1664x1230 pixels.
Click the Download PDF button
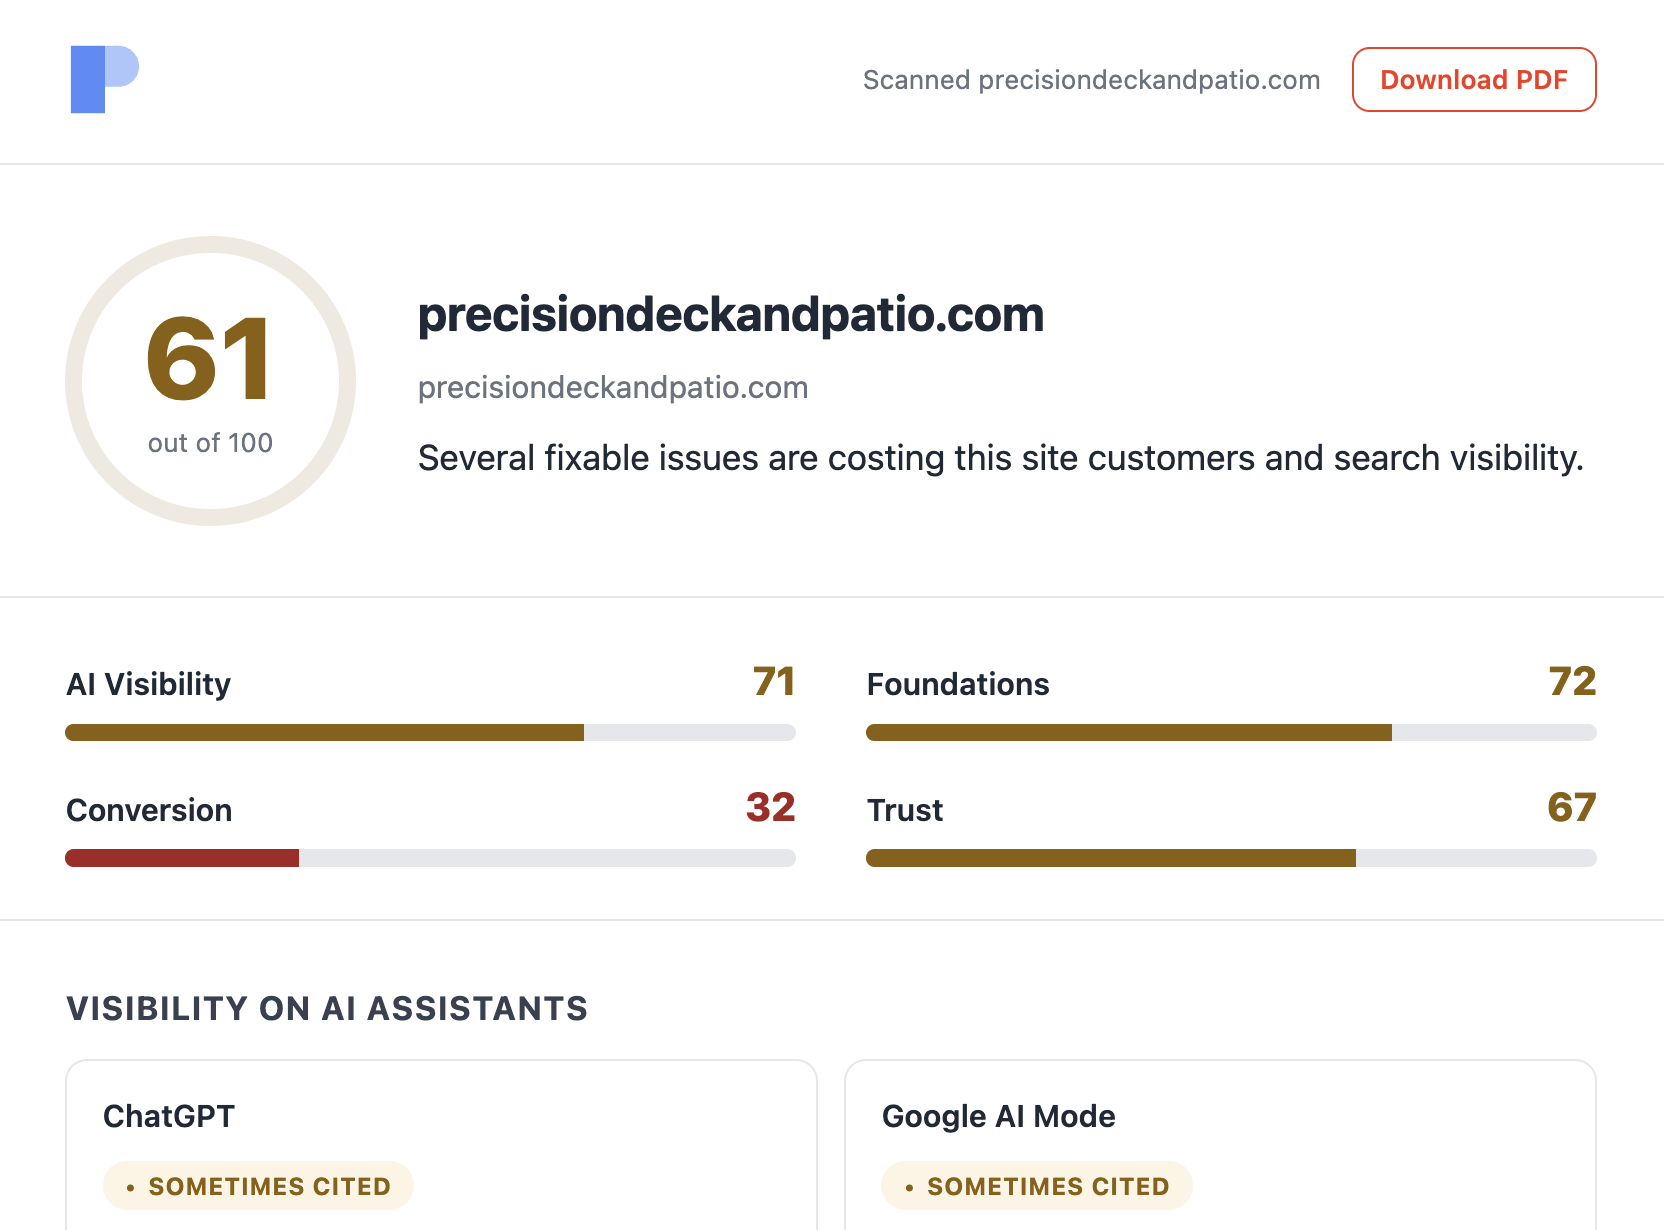[x=1474, y=79]
